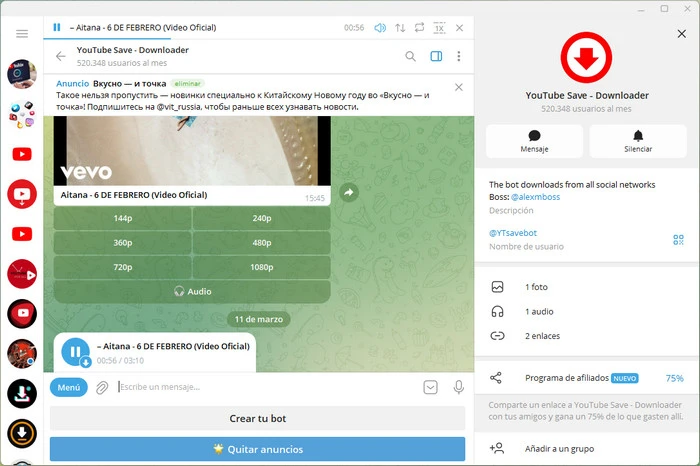
Task: Toggle reverse play order arrows icon
Action: click(x=400, y=28)
